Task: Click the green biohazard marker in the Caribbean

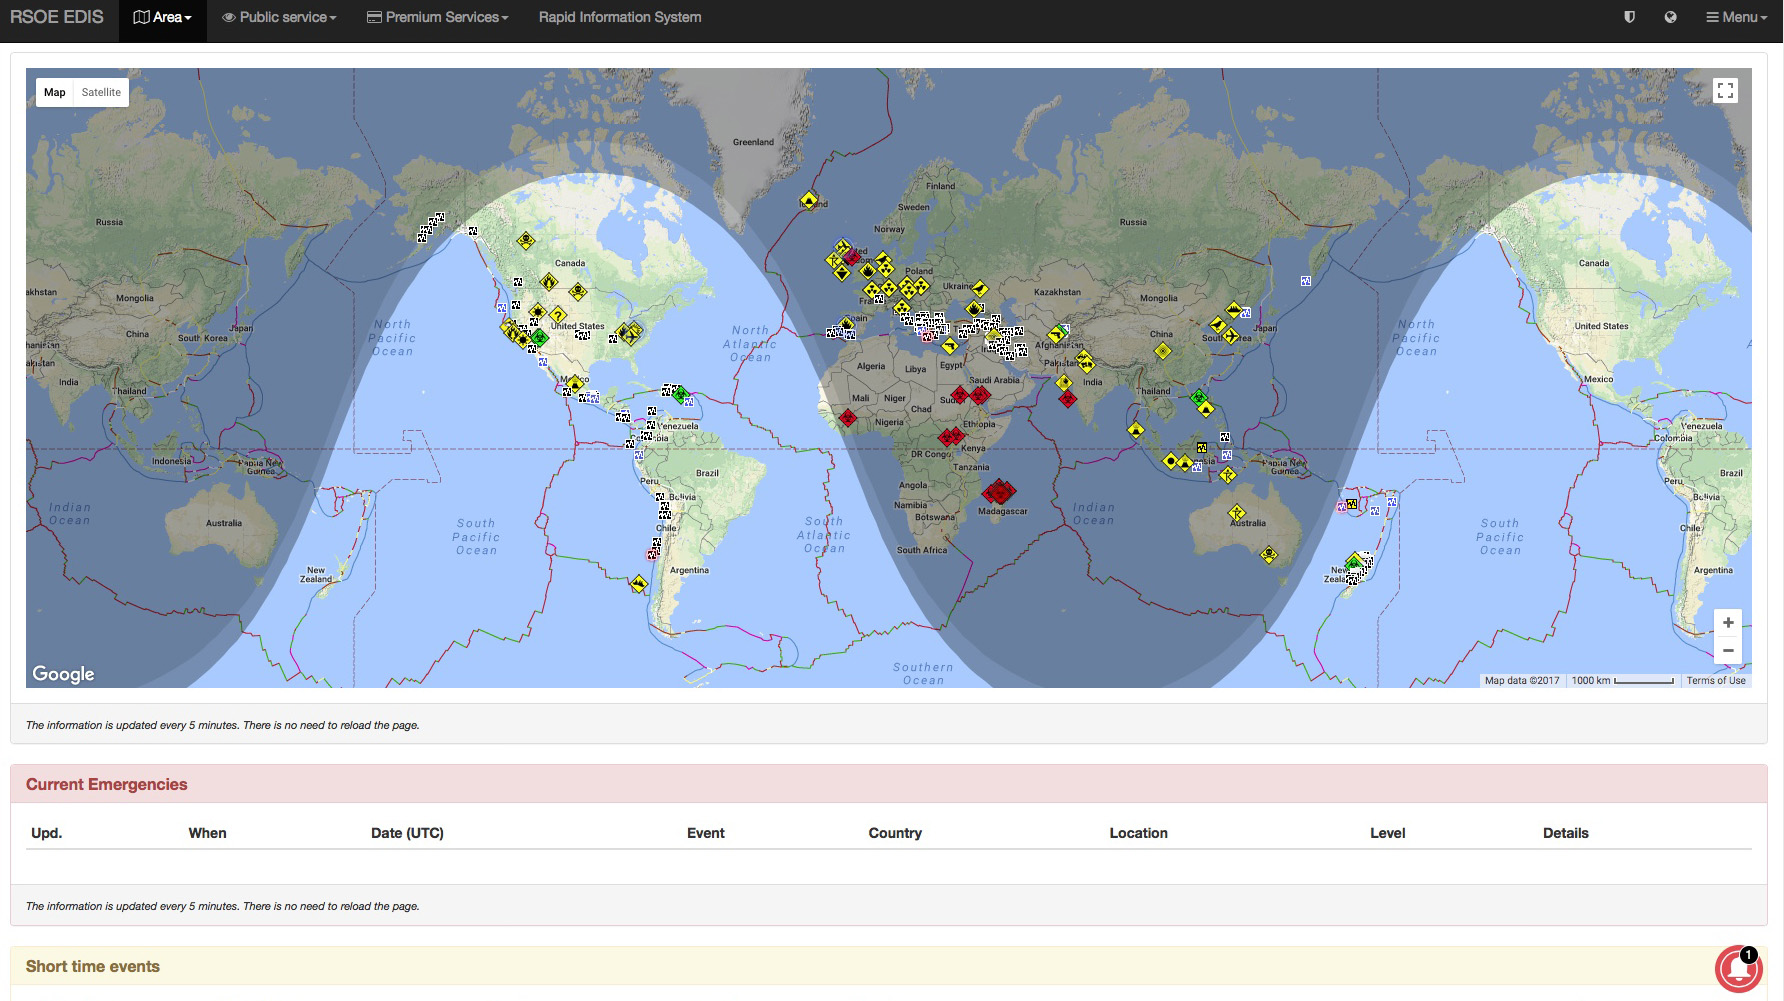Action: pyautogui.click(x=681, y=394)
